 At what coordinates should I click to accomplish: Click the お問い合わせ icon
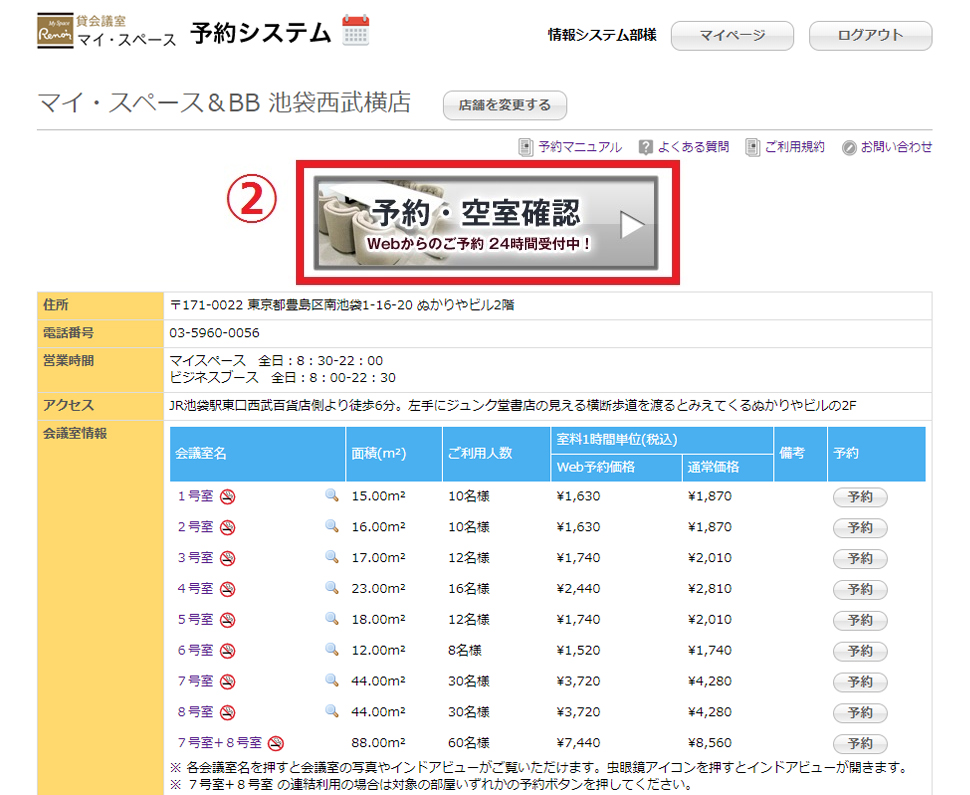coord(849,147)
